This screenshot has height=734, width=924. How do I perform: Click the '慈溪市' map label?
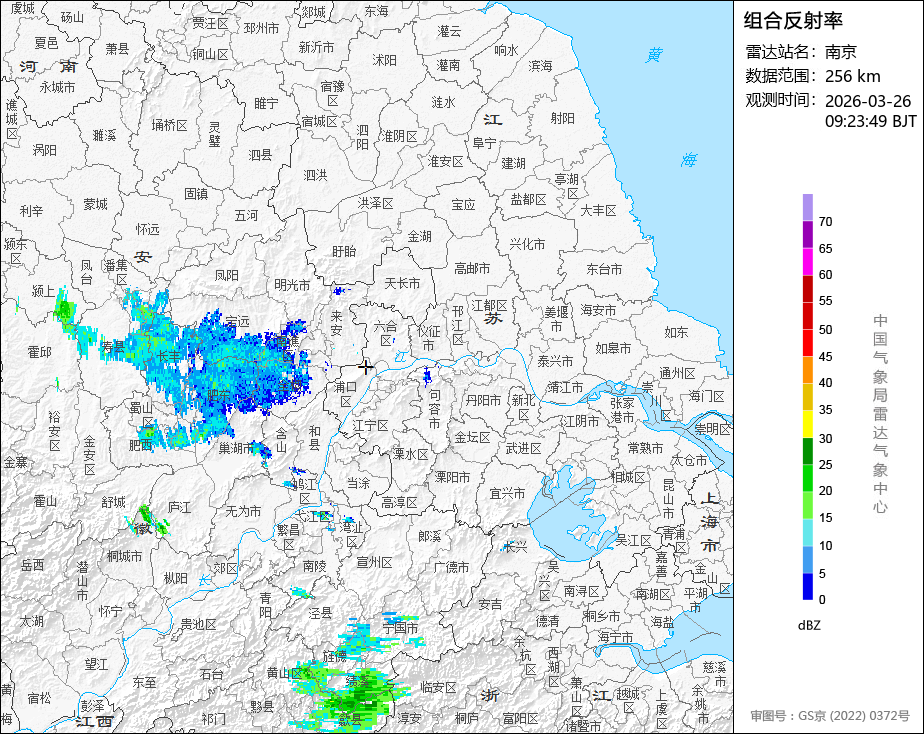pos(715,674)
